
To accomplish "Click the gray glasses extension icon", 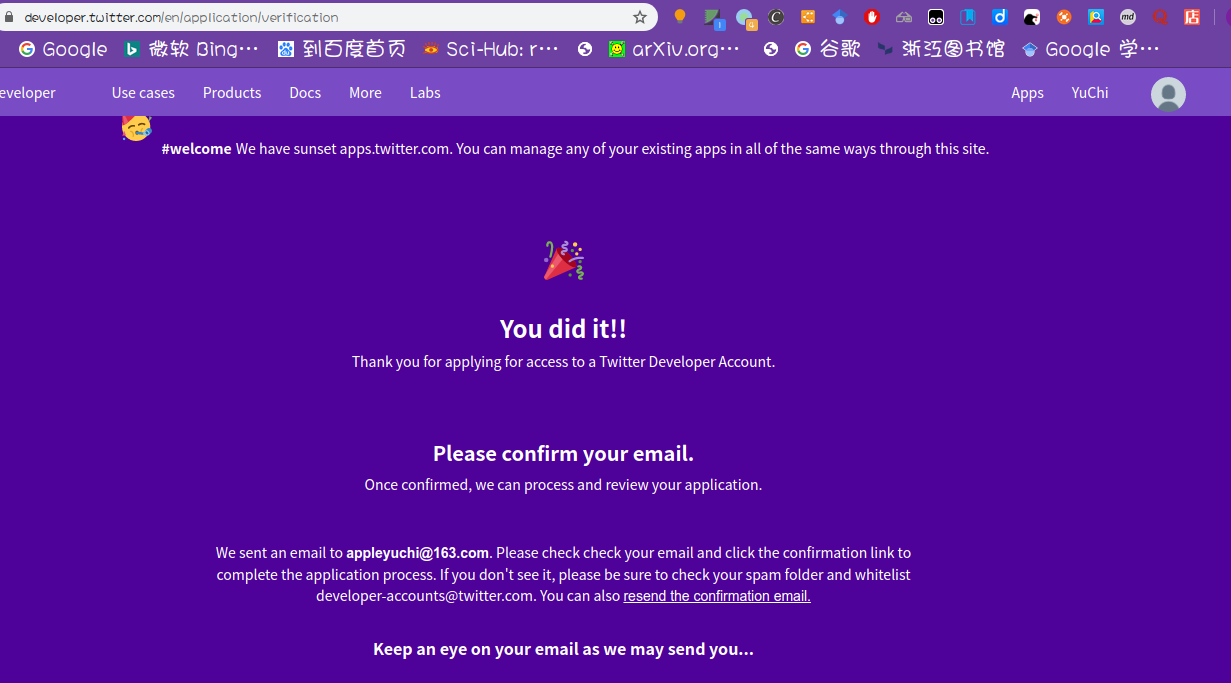I will pyautogui.click(x=904, y=17).
